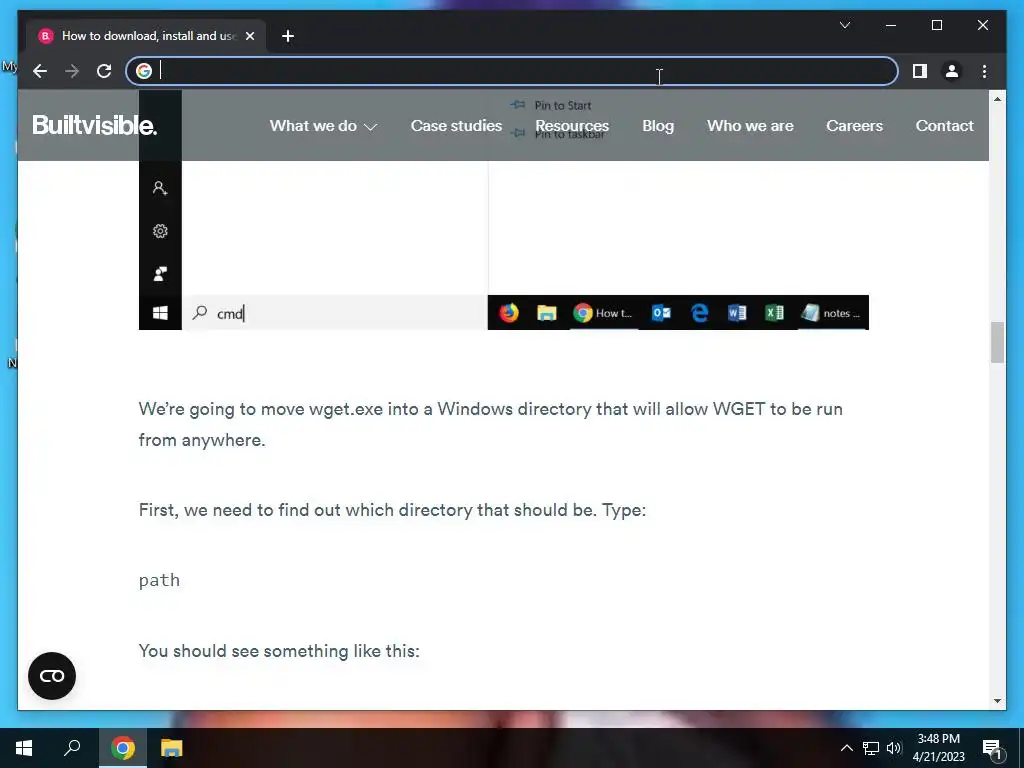Open the network status icon
This screenshot has width=1024, height=768.
point(871,748)
